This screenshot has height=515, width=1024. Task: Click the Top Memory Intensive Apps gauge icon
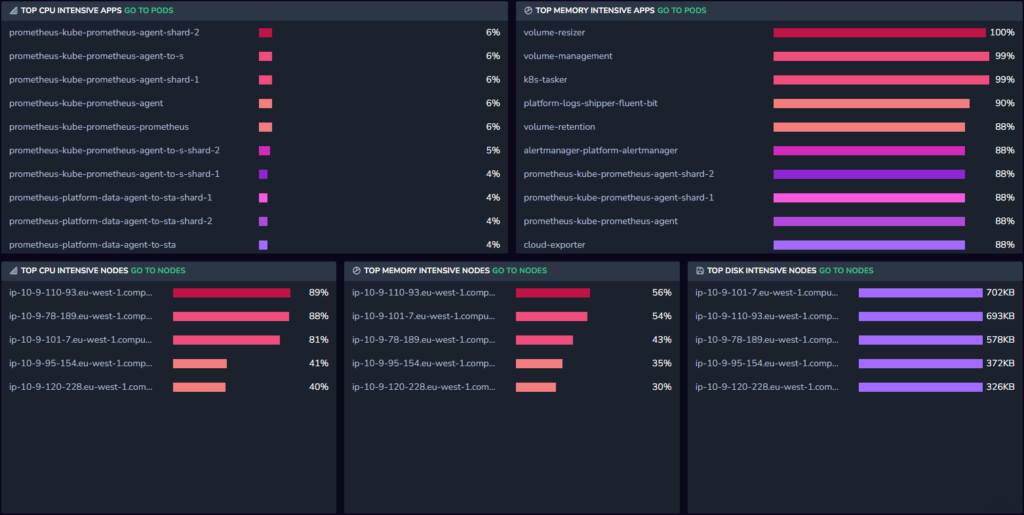[x=528, y=10]
